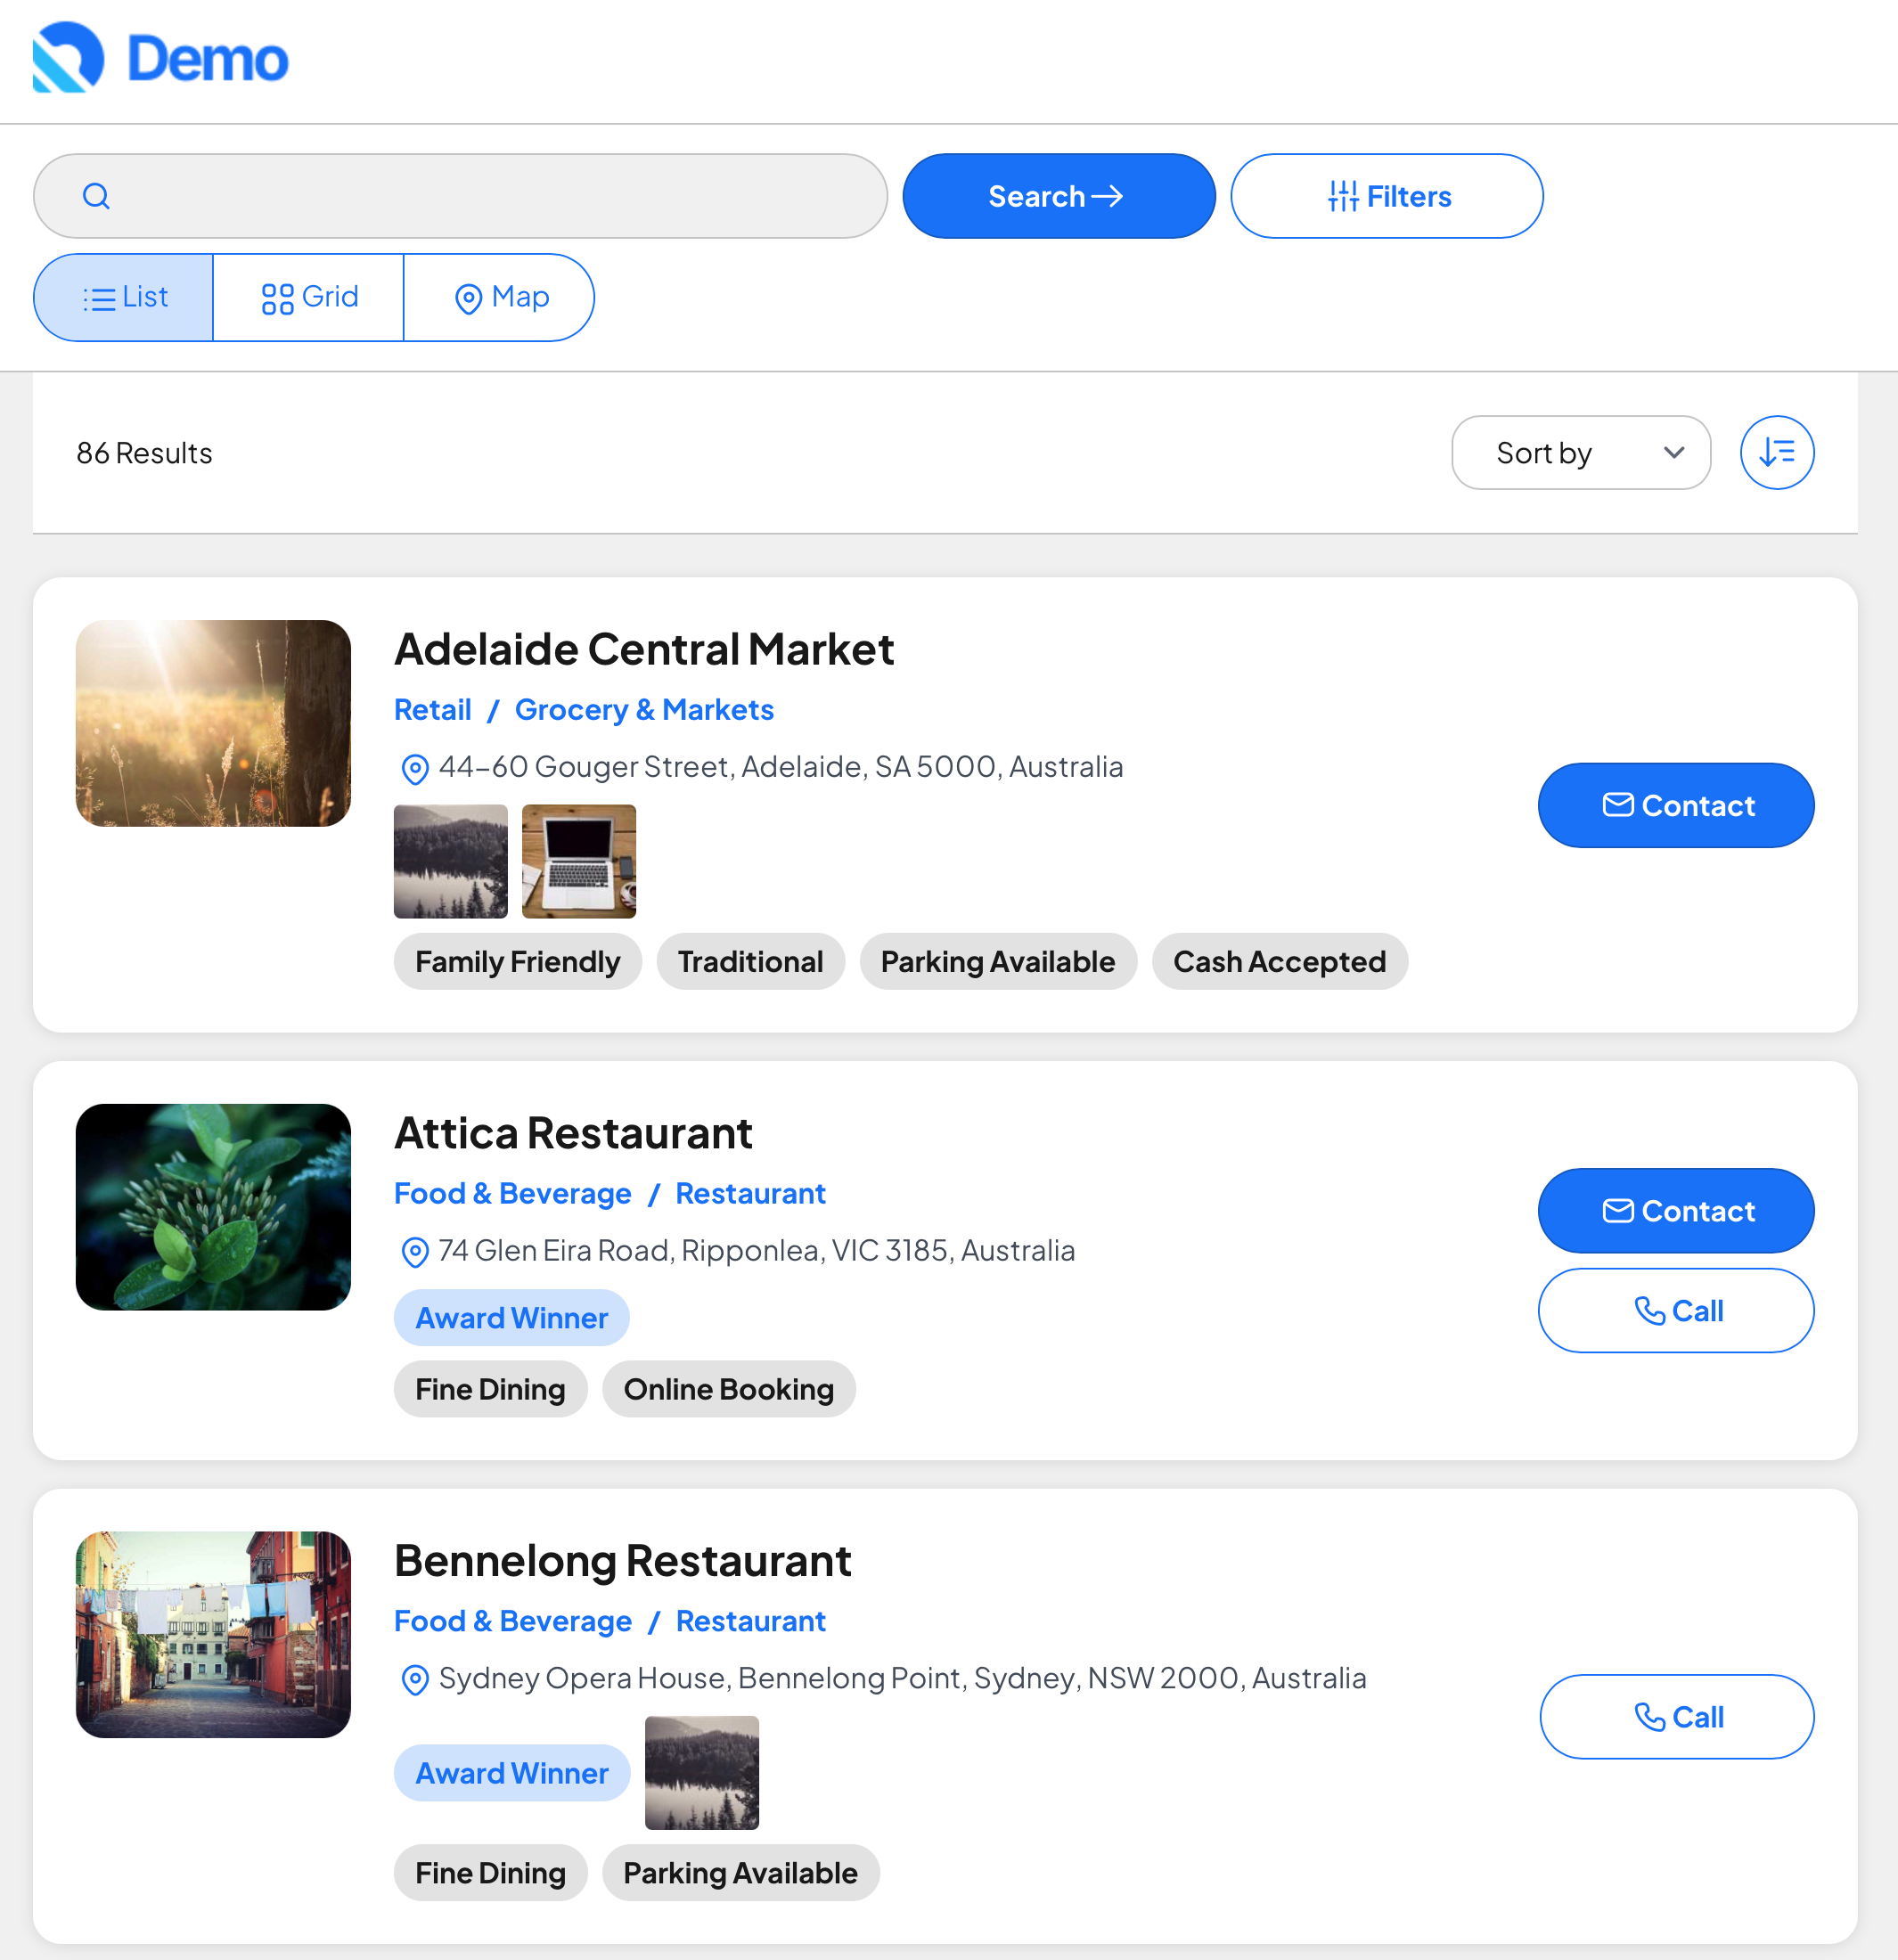Click the sort direction toggle icon
The image size is (1898, 1960).
pos(1776,452)
